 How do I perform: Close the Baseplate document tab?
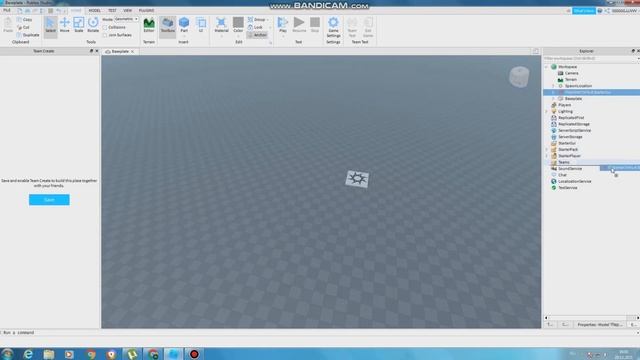pyautogui.click(x=133, y=52)
